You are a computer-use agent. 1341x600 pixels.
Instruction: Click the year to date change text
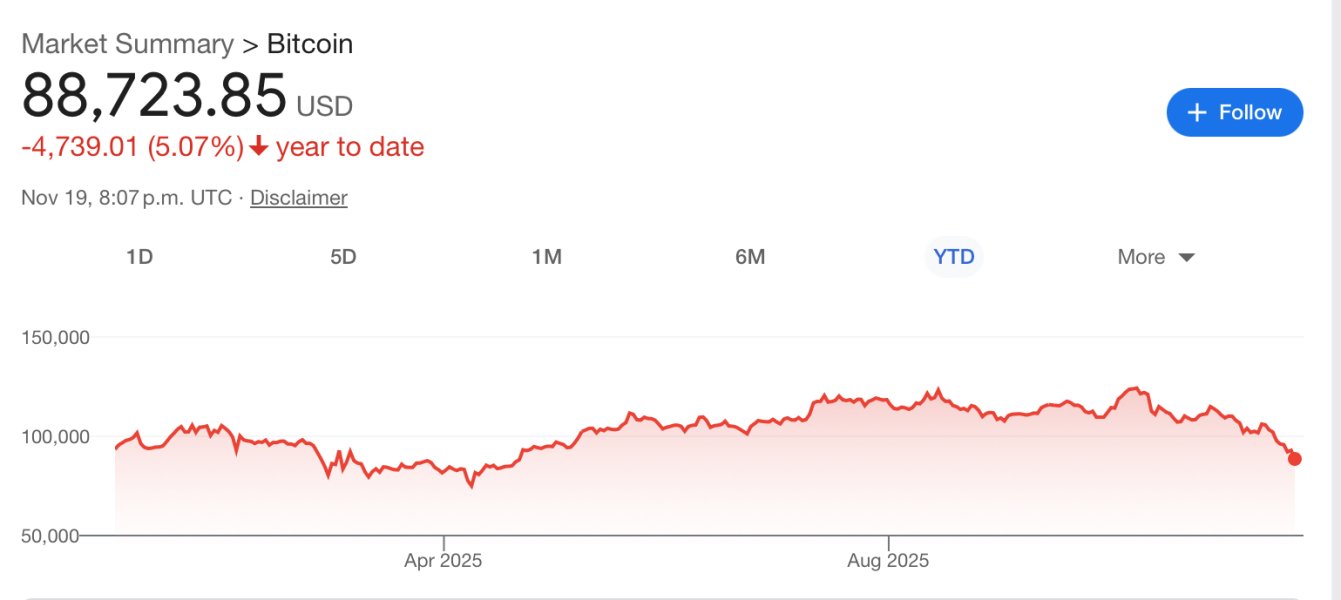coord(349,147)
